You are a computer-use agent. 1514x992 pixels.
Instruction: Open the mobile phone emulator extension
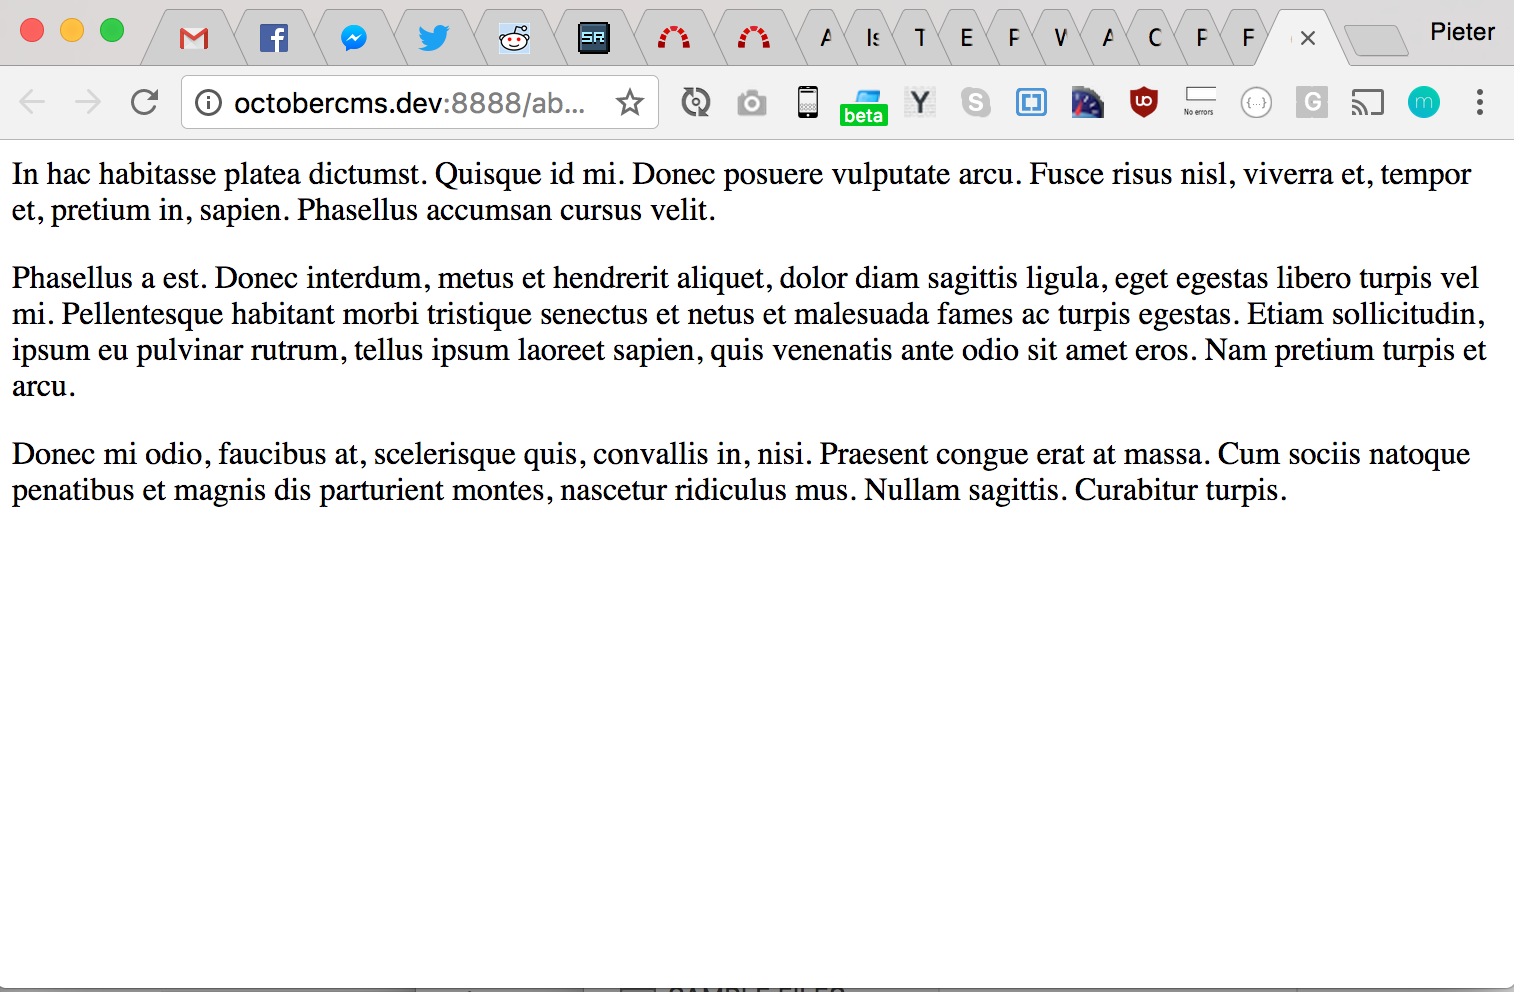(x=808, y=102)
